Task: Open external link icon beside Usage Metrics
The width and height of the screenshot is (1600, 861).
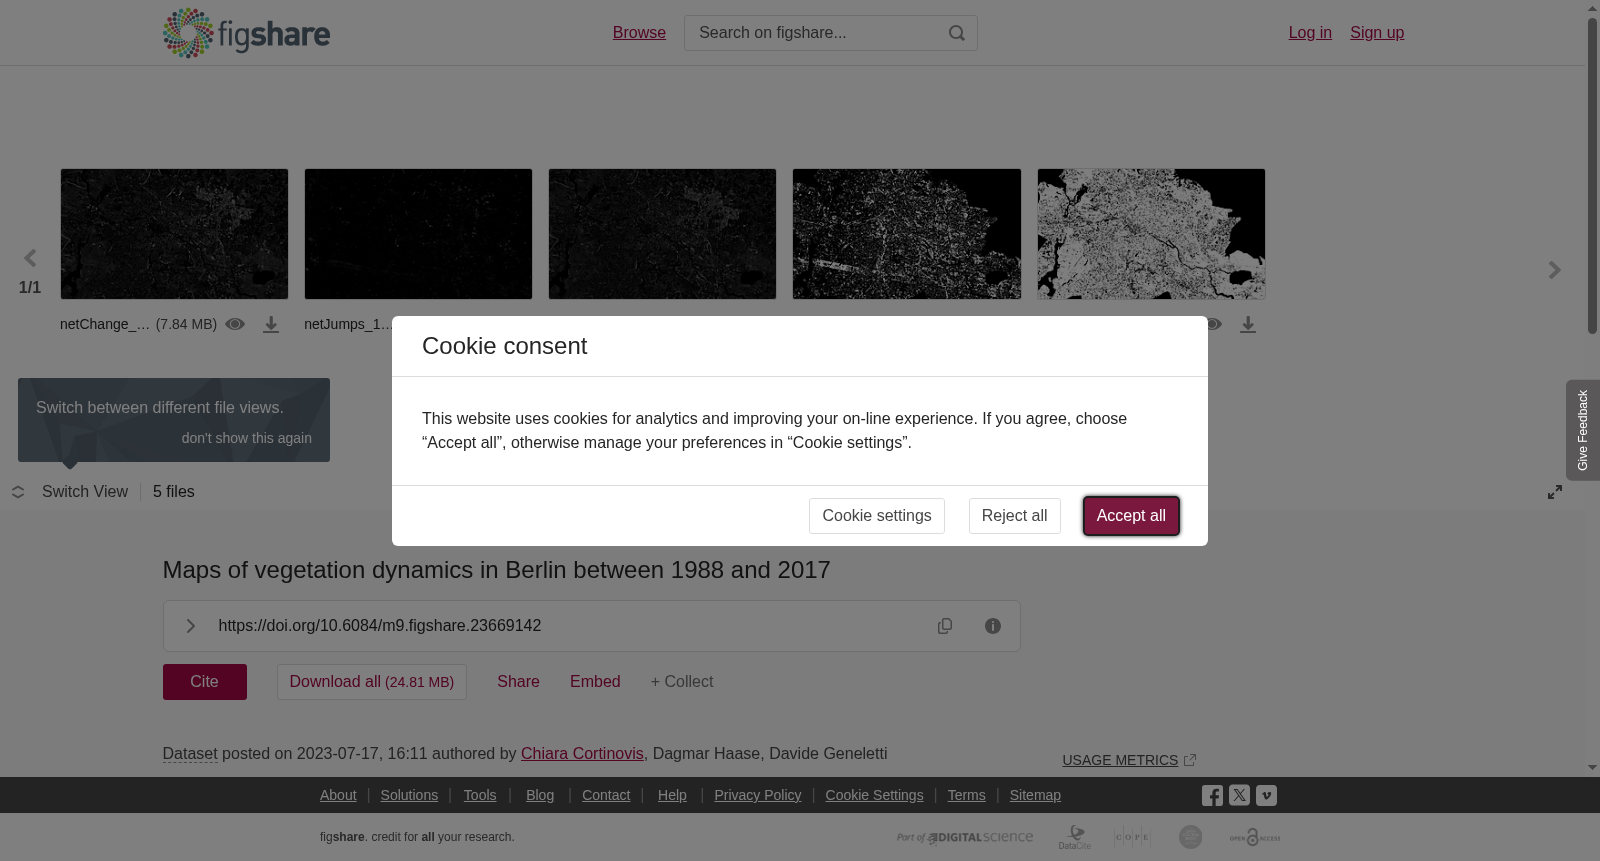Action: point(1190,761)
